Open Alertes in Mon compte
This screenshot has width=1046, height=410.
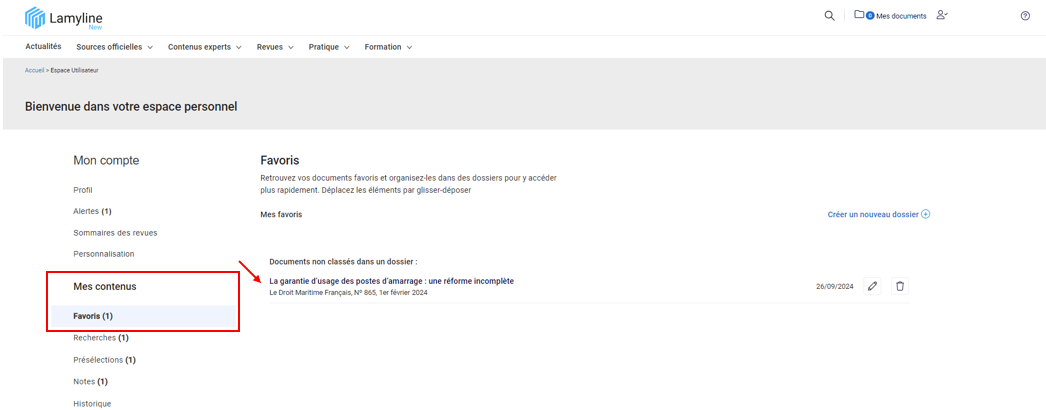coord(92,211)
